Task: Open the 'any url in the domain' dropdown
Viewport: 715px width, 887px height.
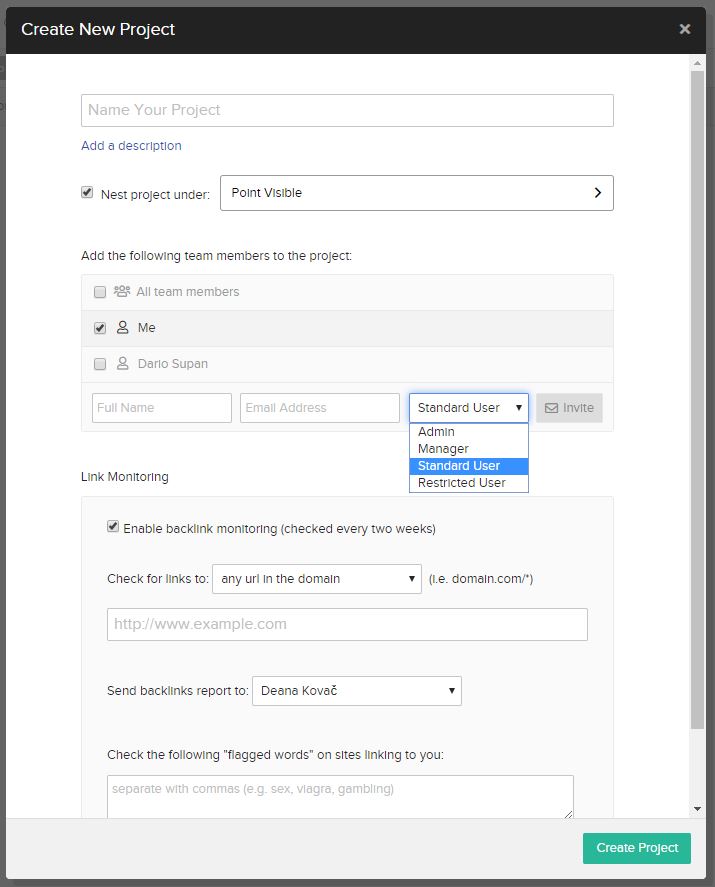Action: click(x=317, y=579)
